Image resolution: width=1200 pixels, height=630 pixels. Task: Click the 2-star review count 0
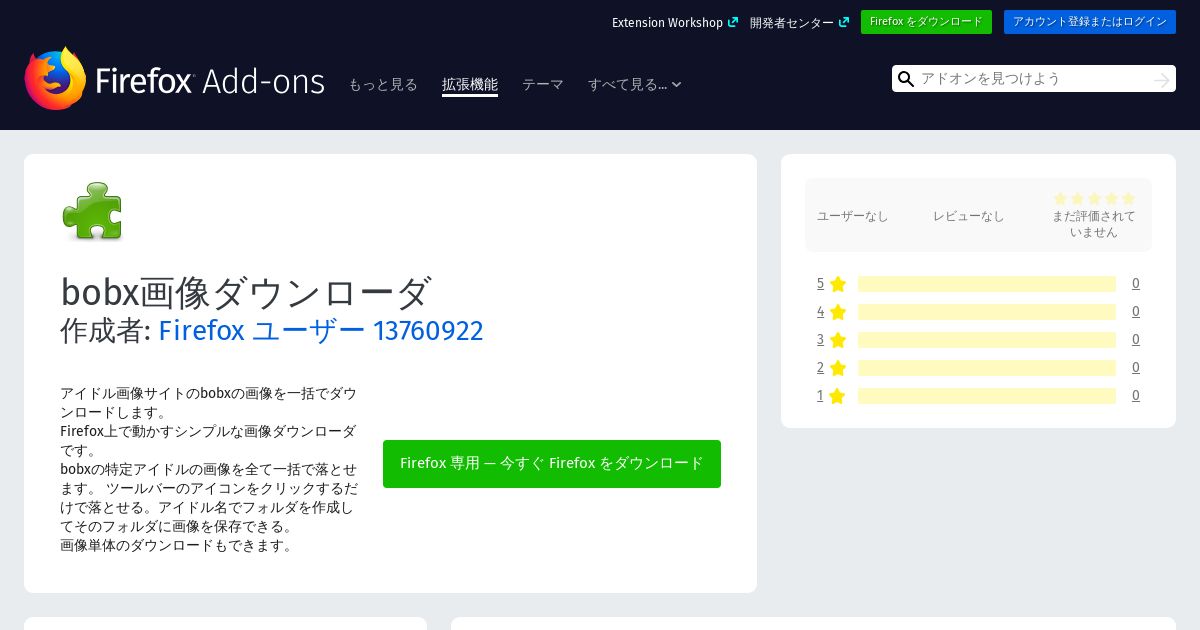click(x=1136, y=368)
